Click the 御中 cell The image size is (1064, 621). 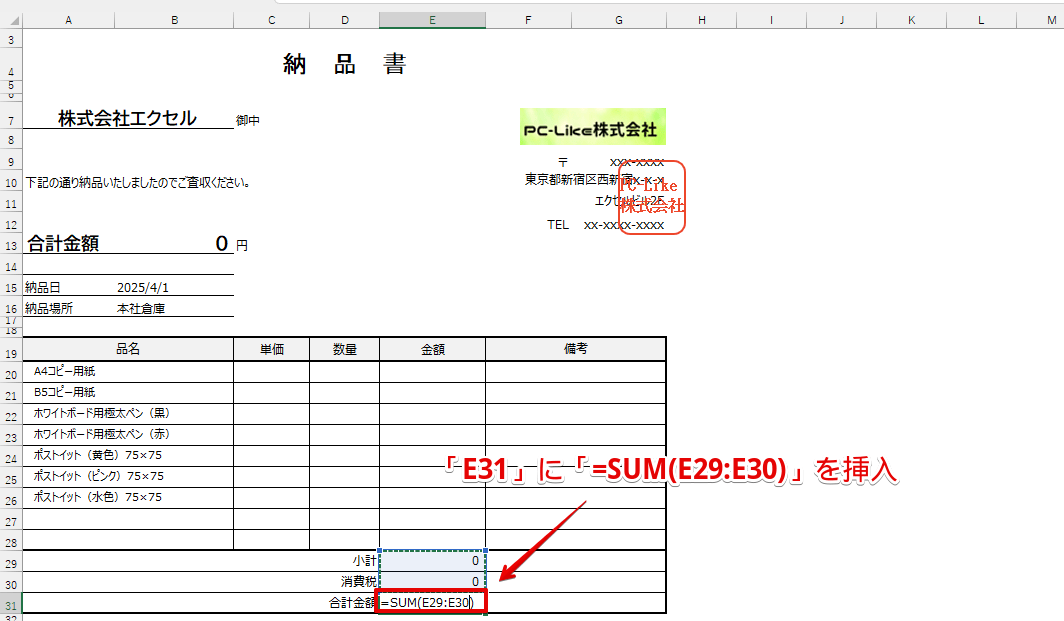coord(248,121)
